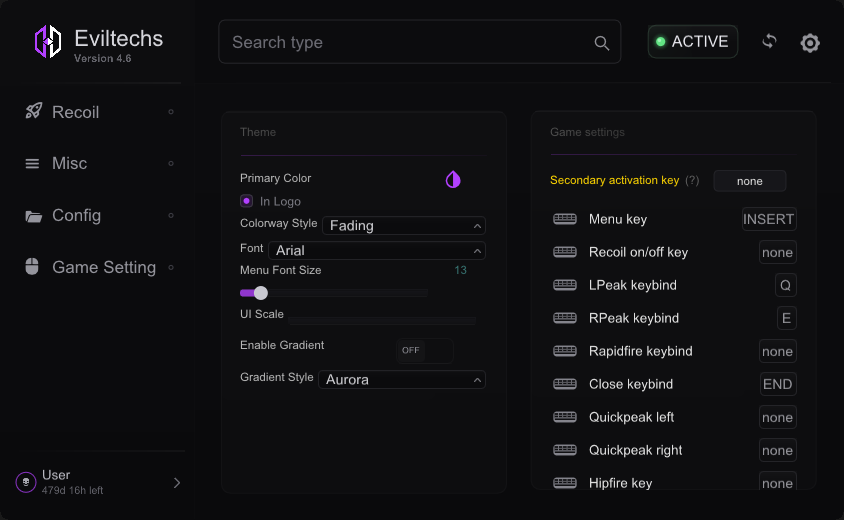Screen dimensions: 844x520
Task: Rebind Recoil on/off key none button
Action: pyautogui.click(x=777, y=252)
